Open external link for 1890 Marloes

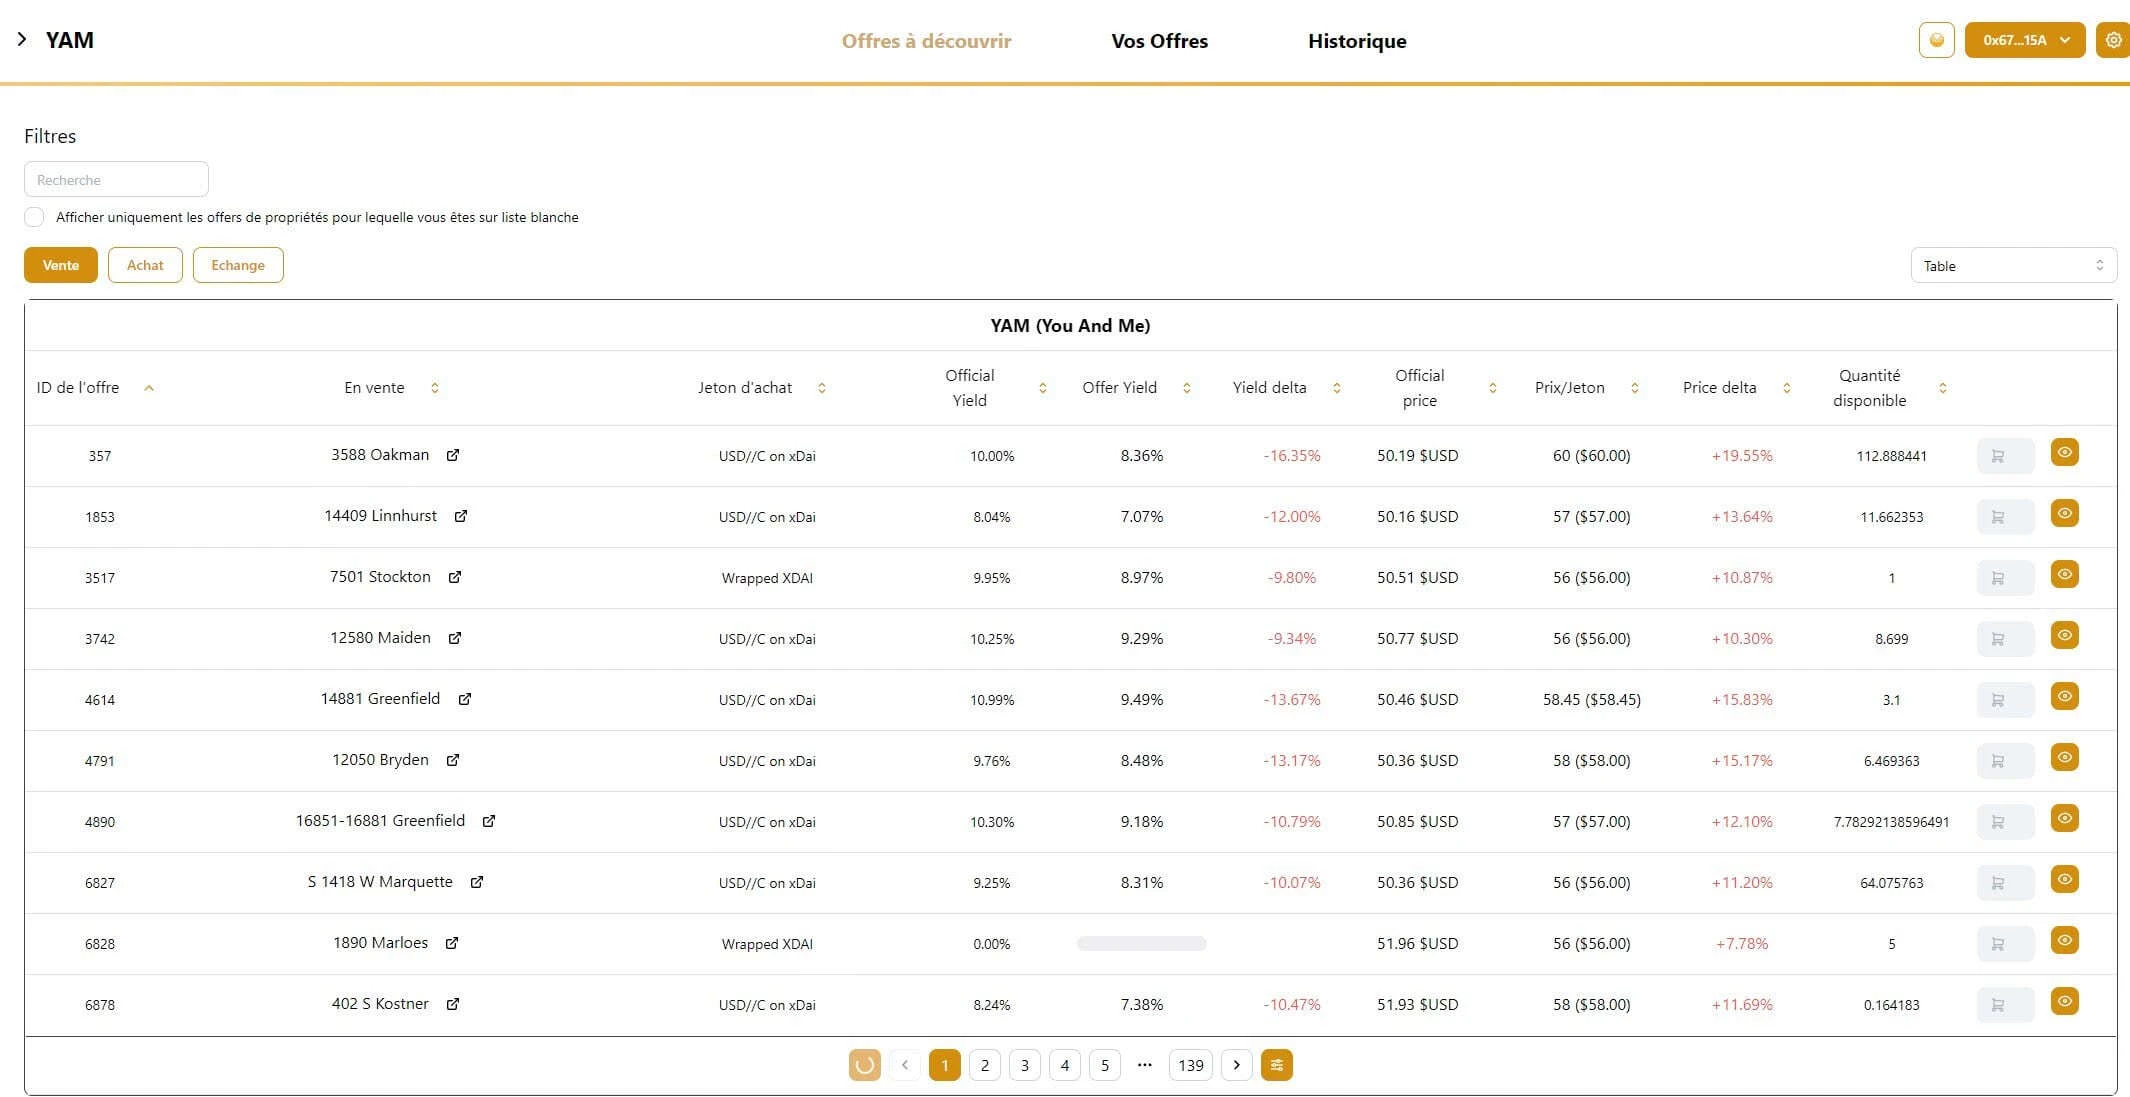pos(452,943)
